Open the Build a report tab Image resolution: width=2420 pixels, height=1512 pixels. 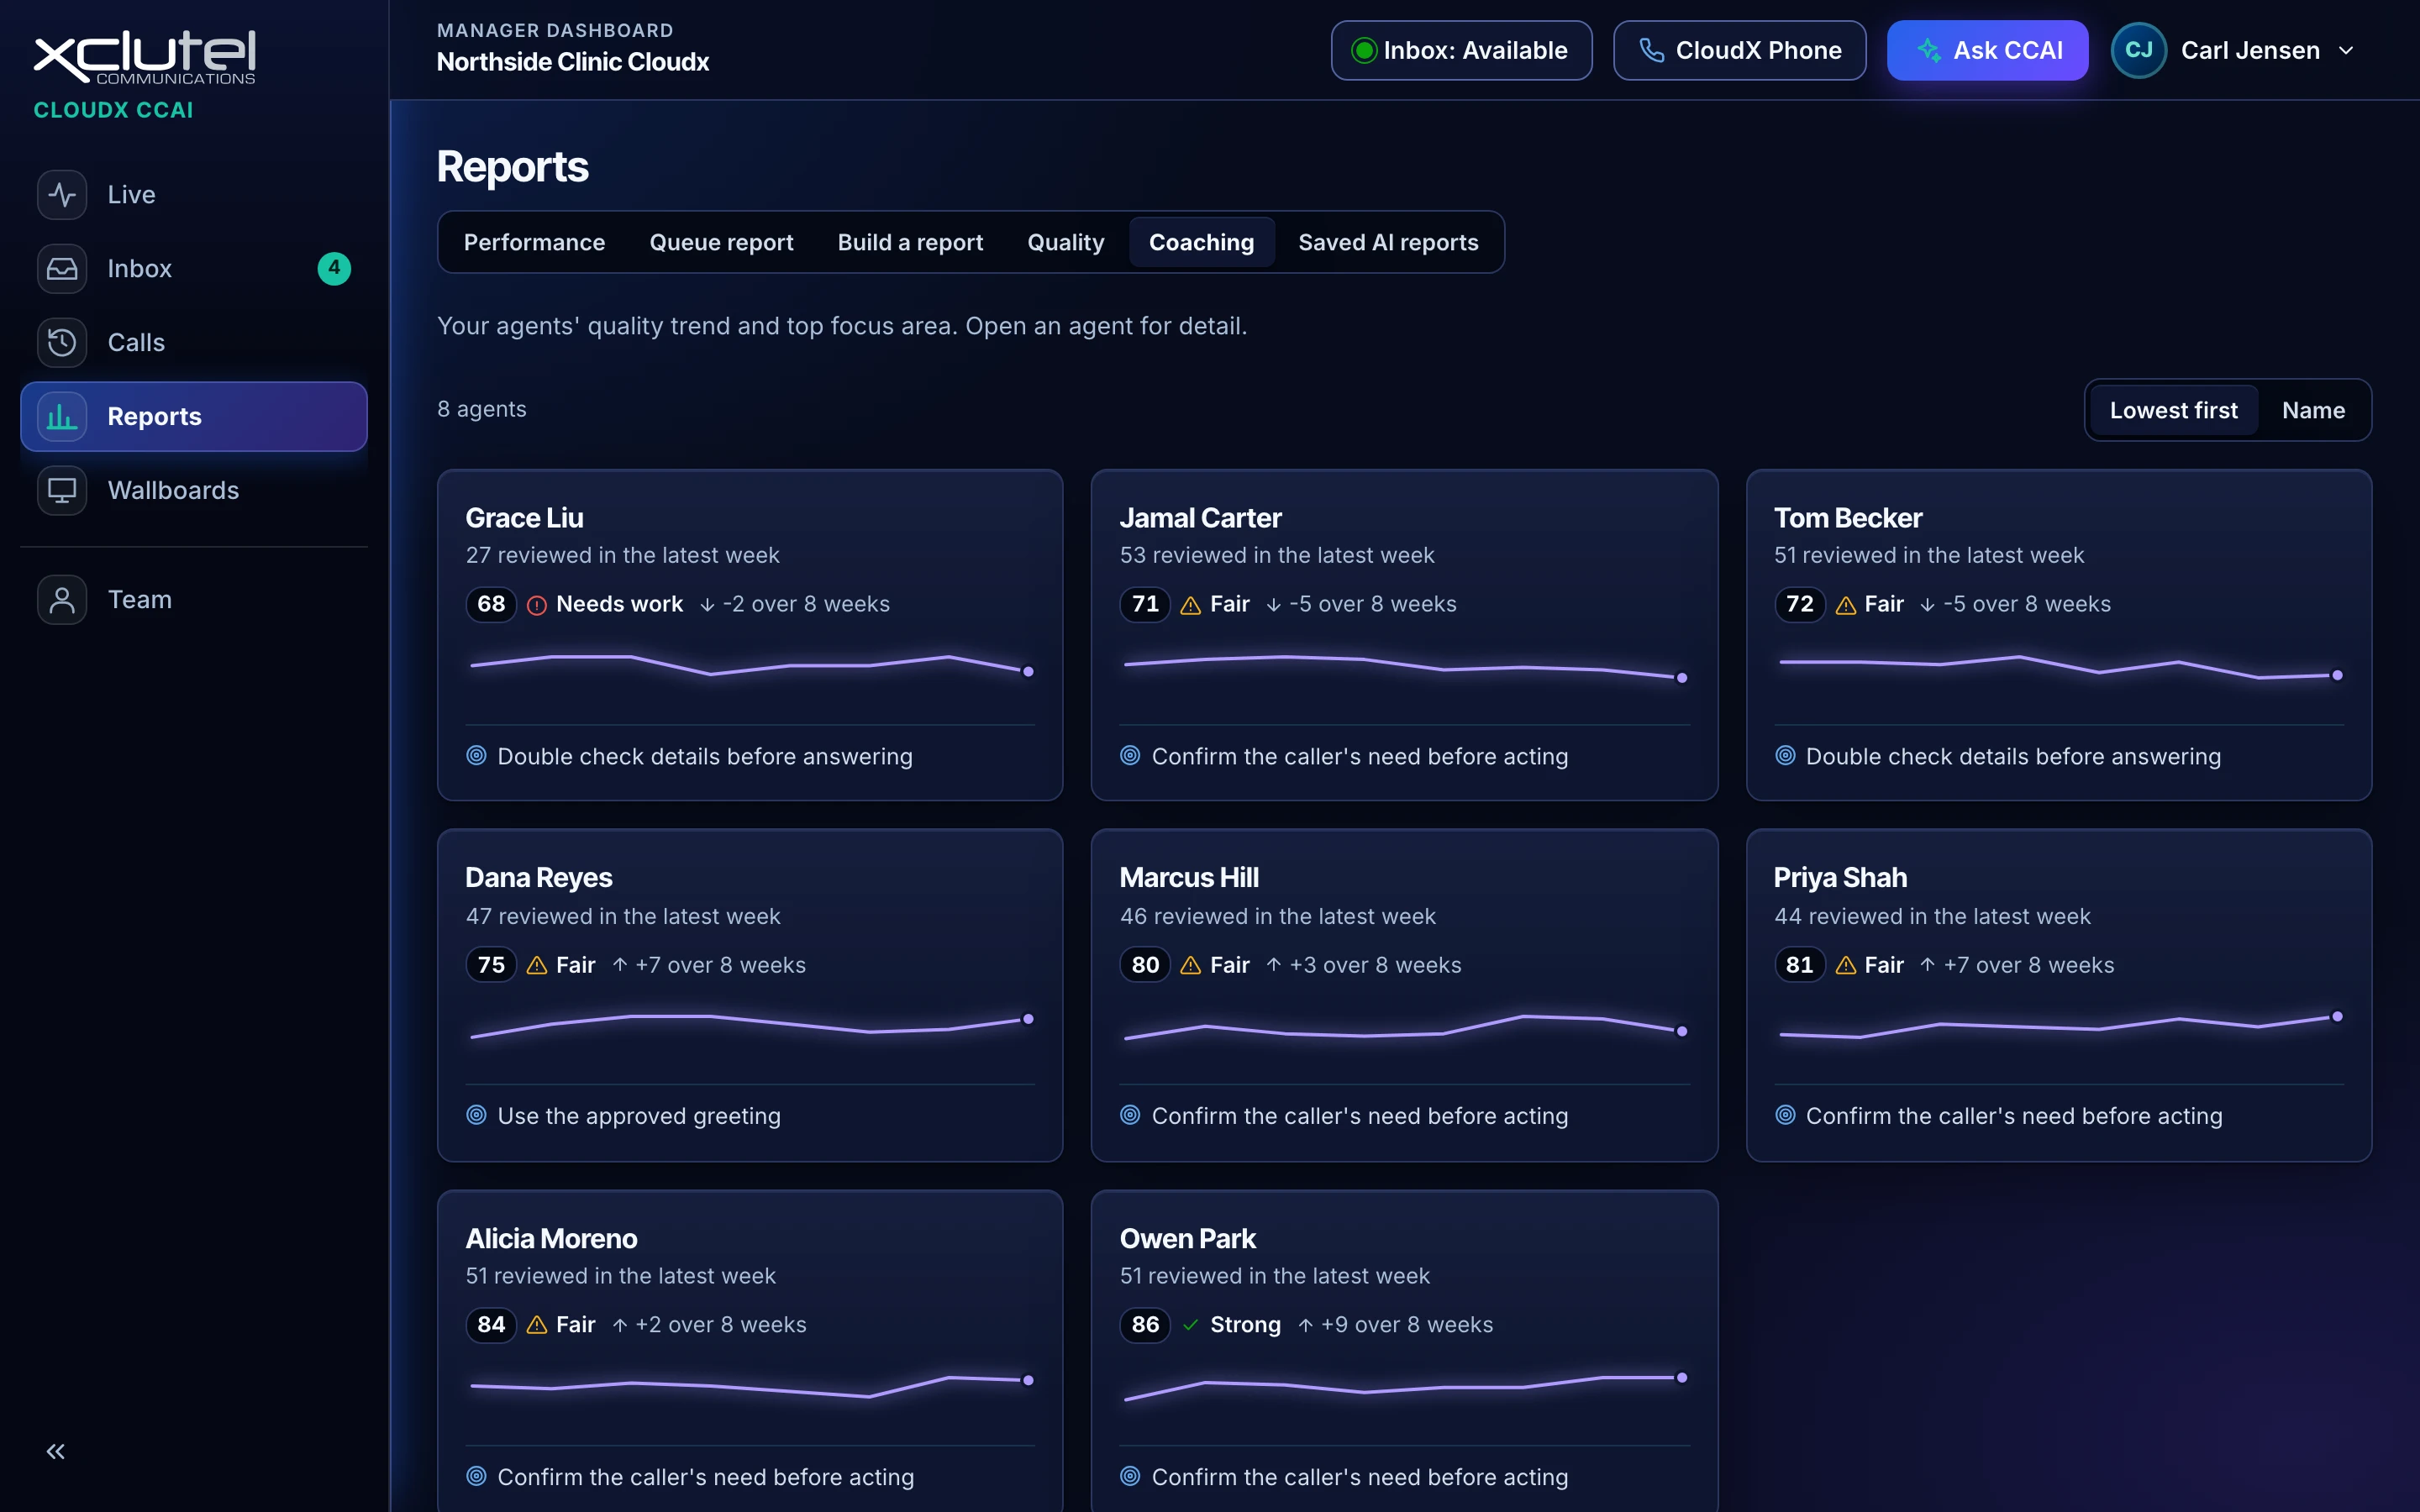coord(910,242)
